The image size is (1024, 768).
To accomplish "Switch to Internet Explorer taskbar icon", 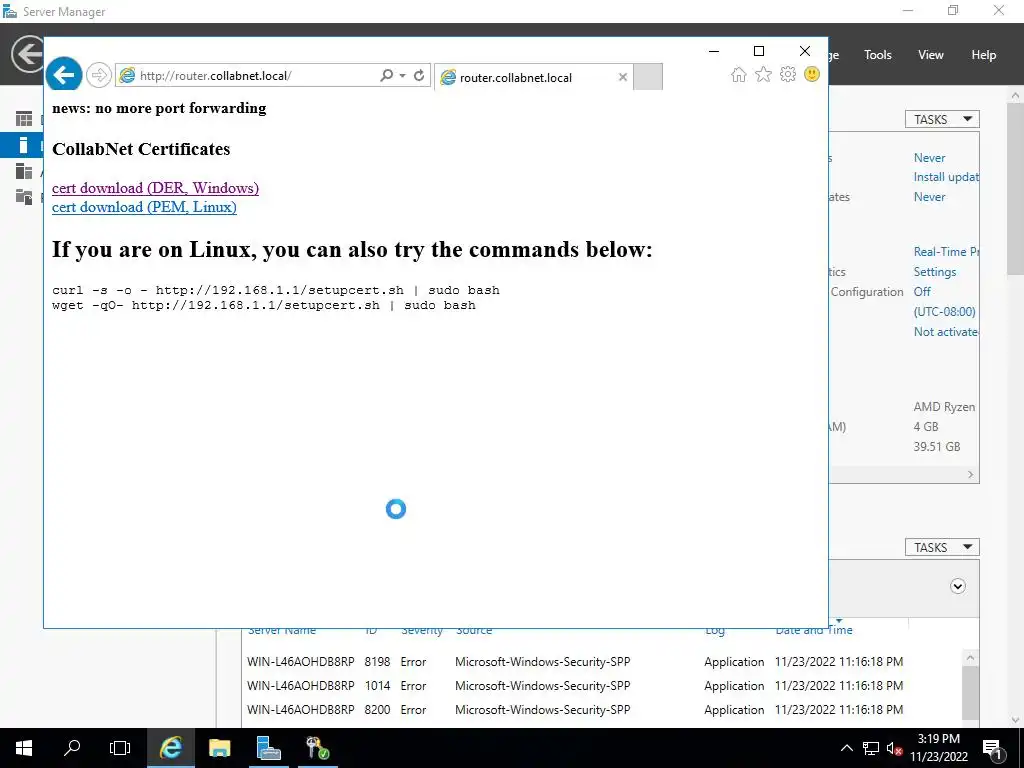I will [x=170, y=748].
